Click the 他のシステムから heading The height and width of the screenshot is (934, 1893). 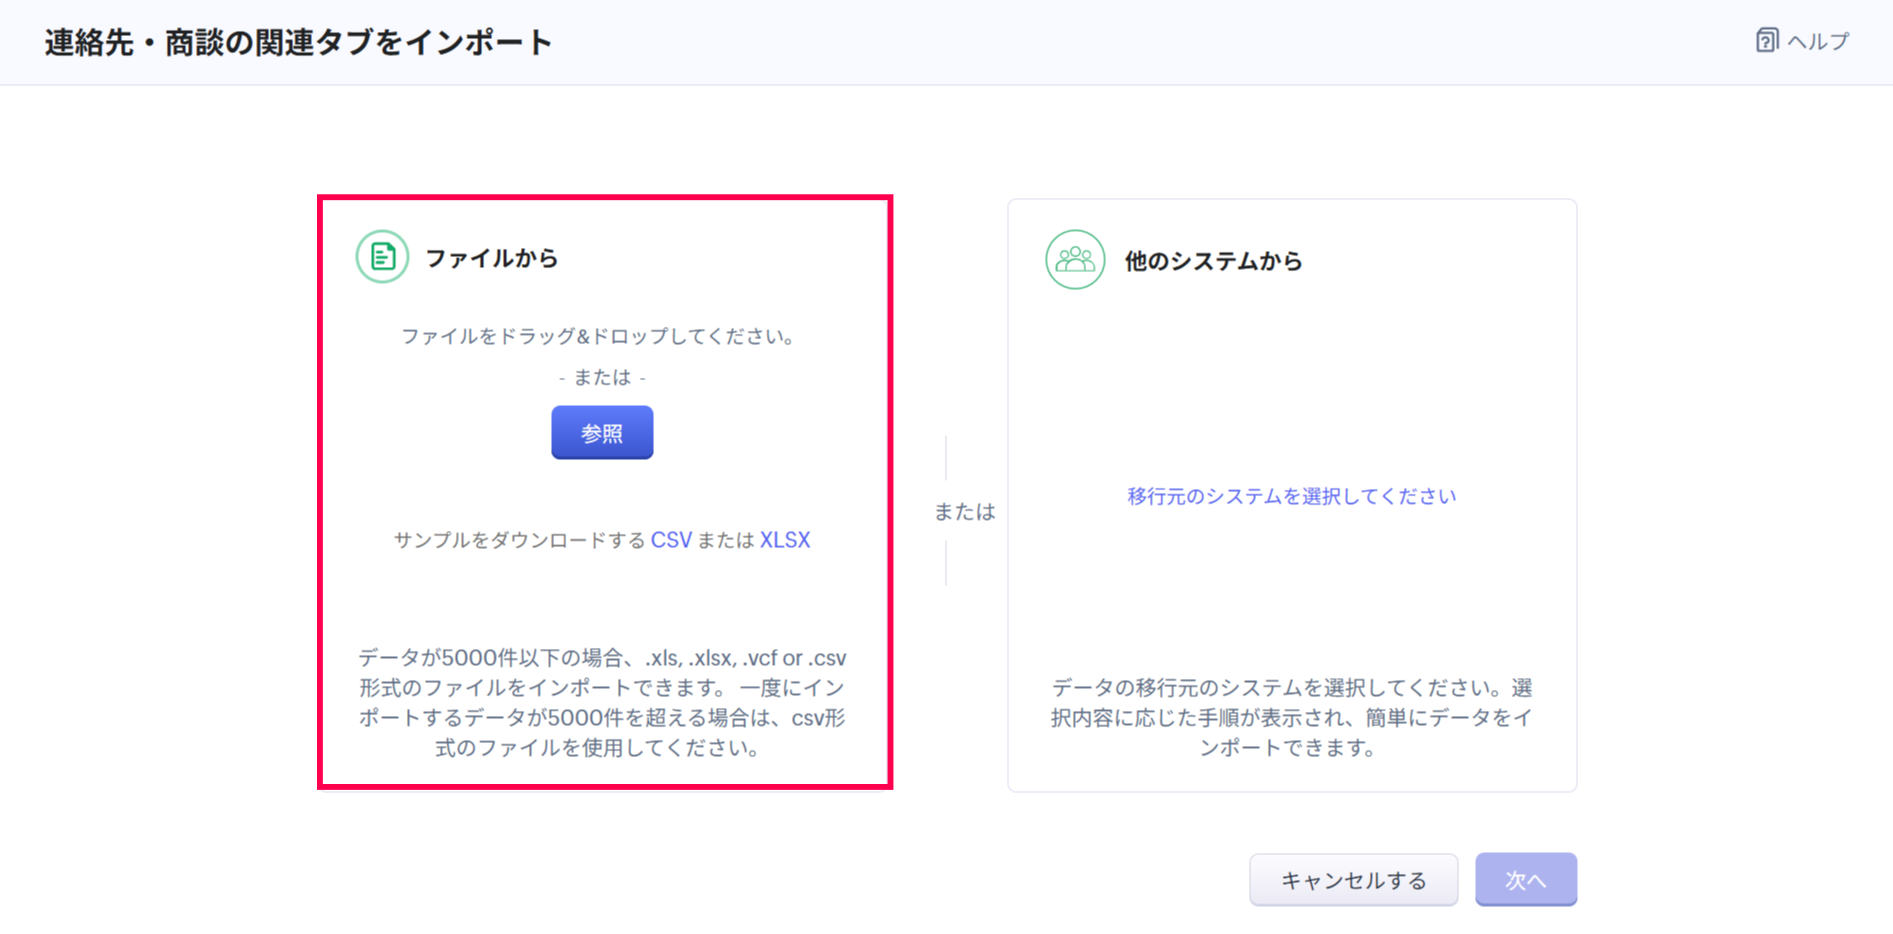(x=1213, y=261)
